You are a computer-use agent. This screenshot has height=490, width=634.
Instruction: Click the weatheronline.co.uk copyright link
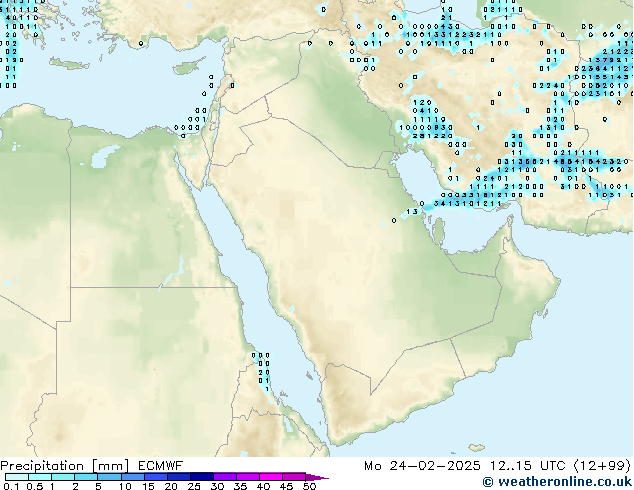(556, 482)
